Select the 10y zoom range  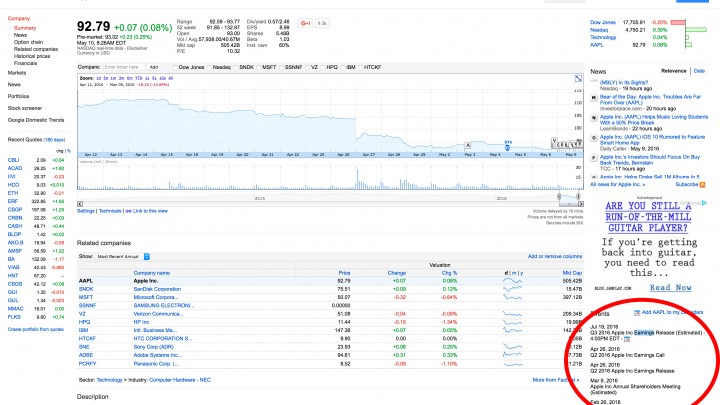(x=162, y=79)
